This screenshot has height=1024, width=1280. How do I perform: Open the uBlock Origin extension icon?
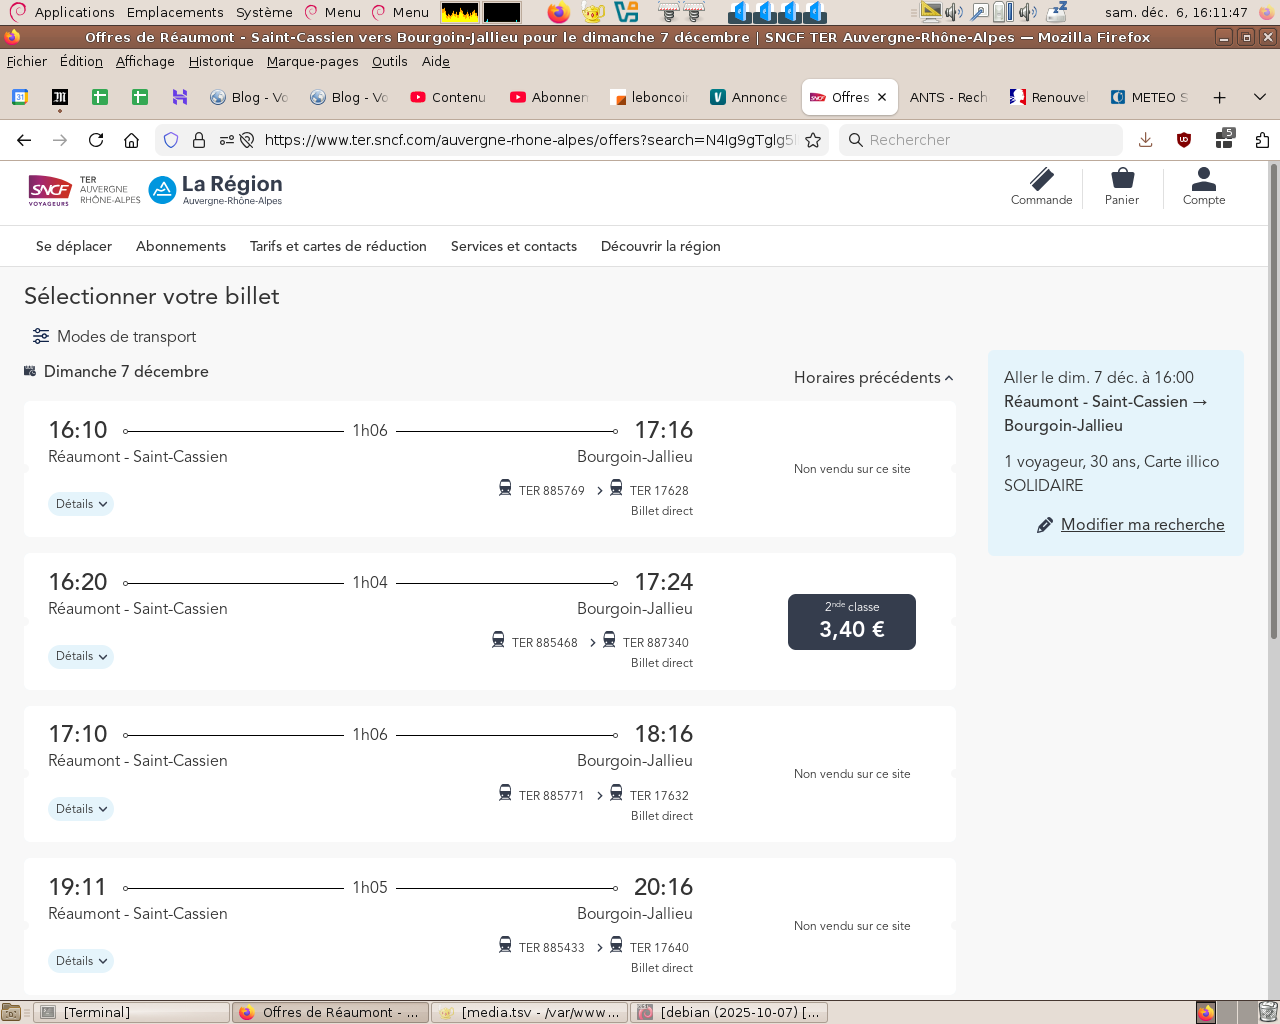click(x=1184, y=140)
